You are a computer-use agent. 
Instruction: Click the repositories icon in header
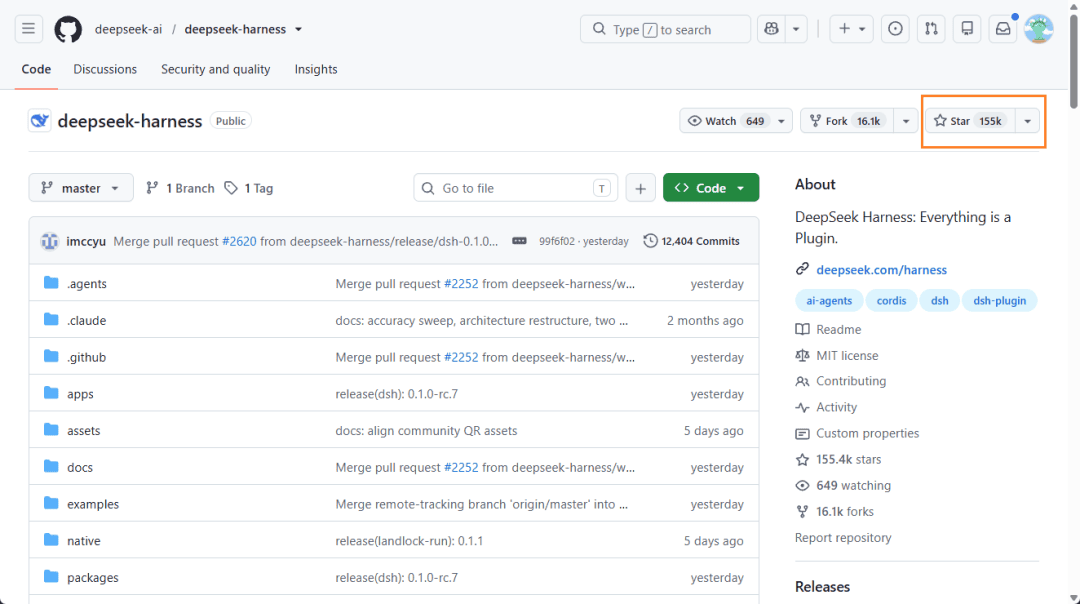pyautogui.click(x=967, y=29)
